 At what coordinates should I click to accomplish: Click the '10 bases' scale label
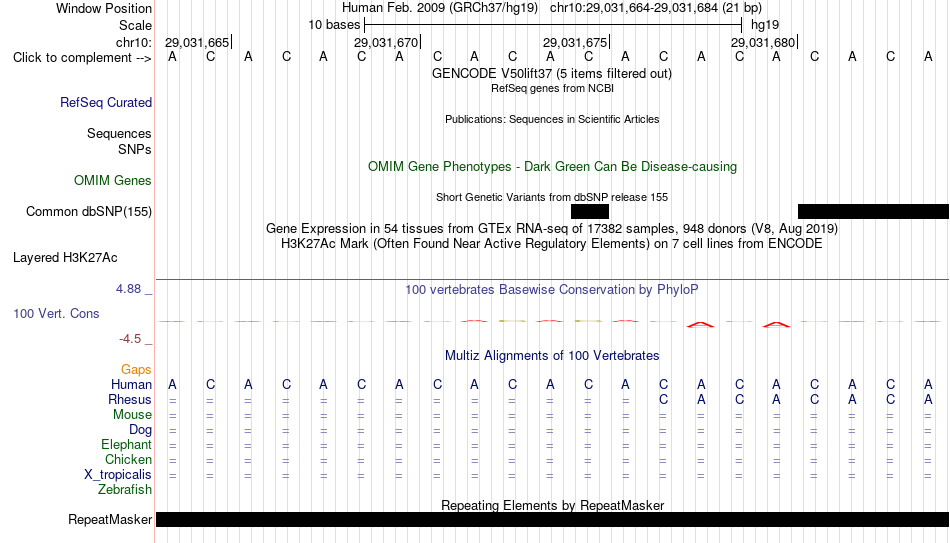click(334, 25)
